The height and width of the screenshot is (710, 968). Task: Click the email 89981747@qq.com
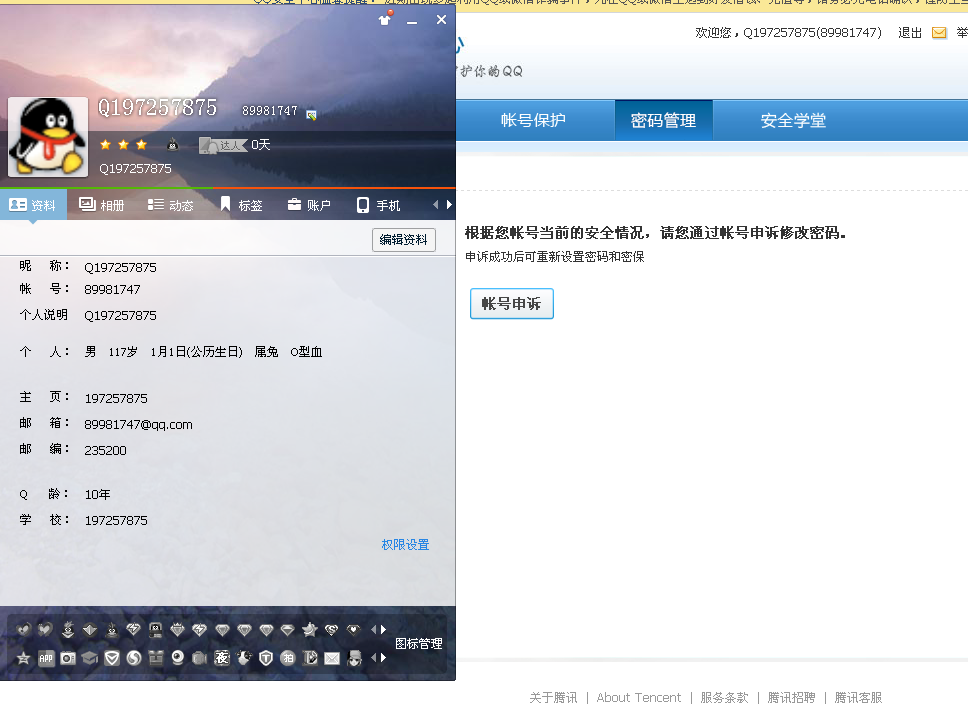point(138,425)
